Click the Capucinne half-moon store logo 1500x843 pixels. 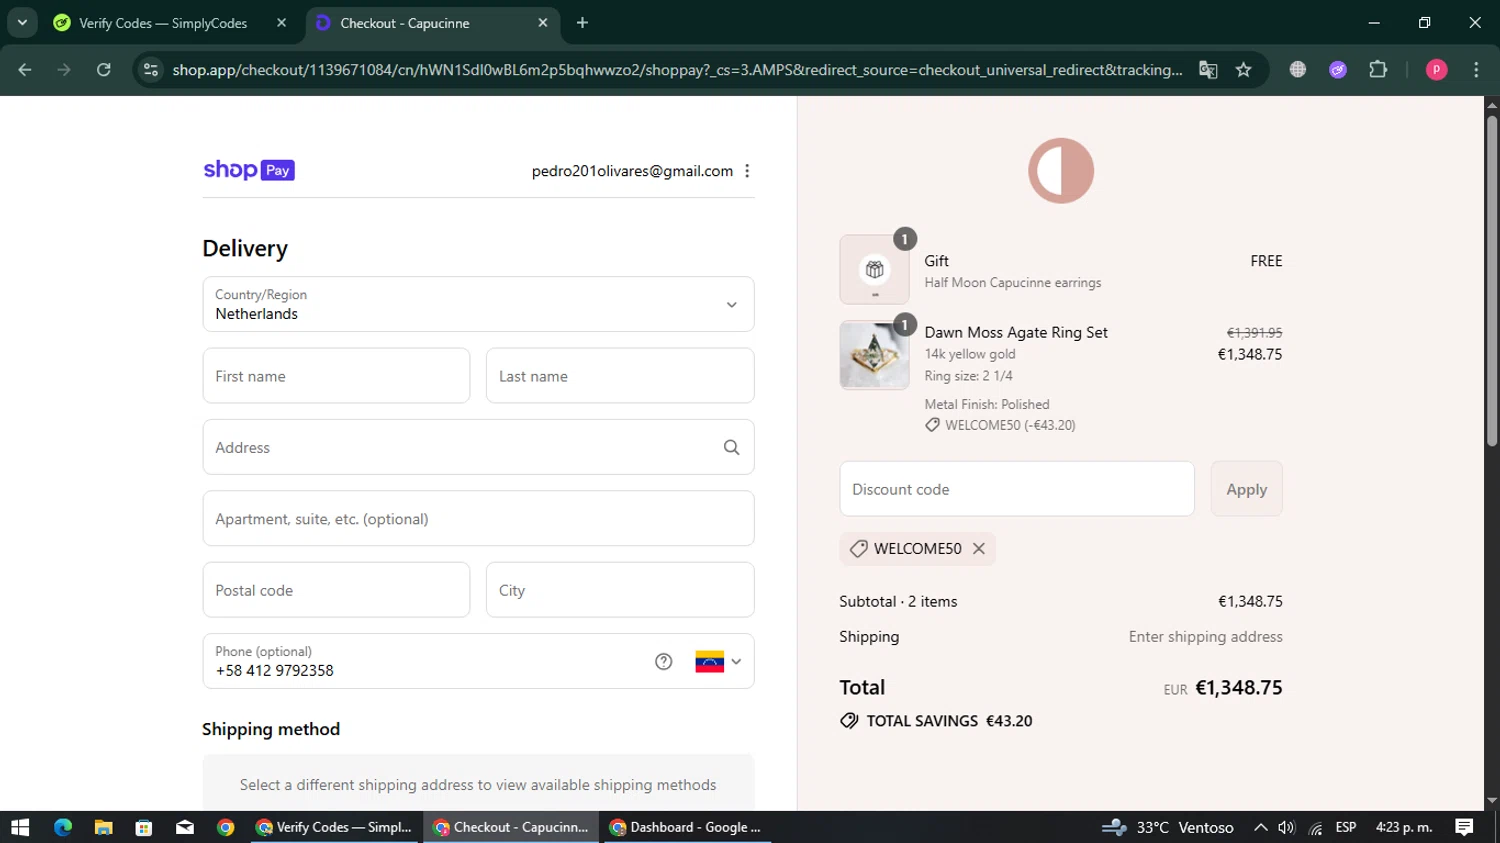click(x=1061, y=171)
